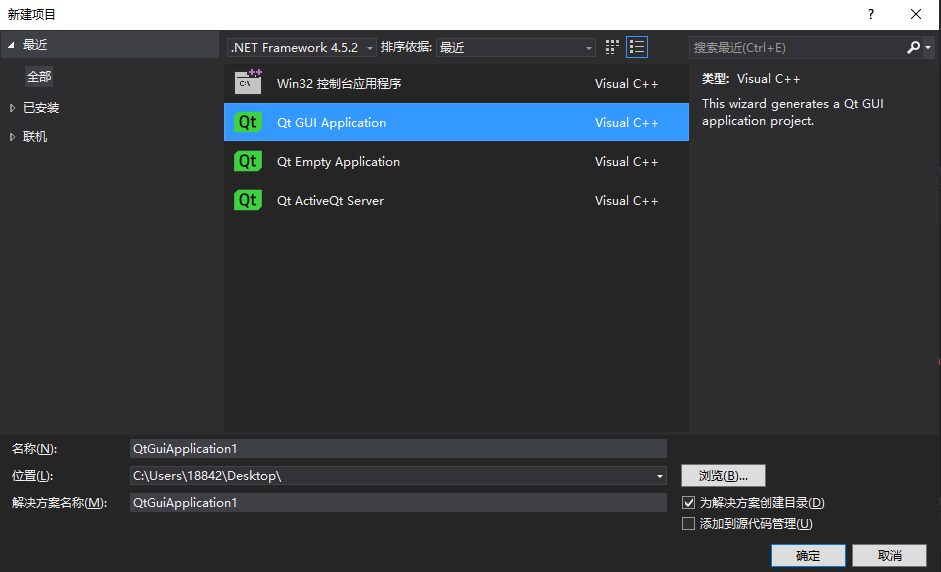
Task: Select Qt Empty Application template name
Action: point(338,161)
